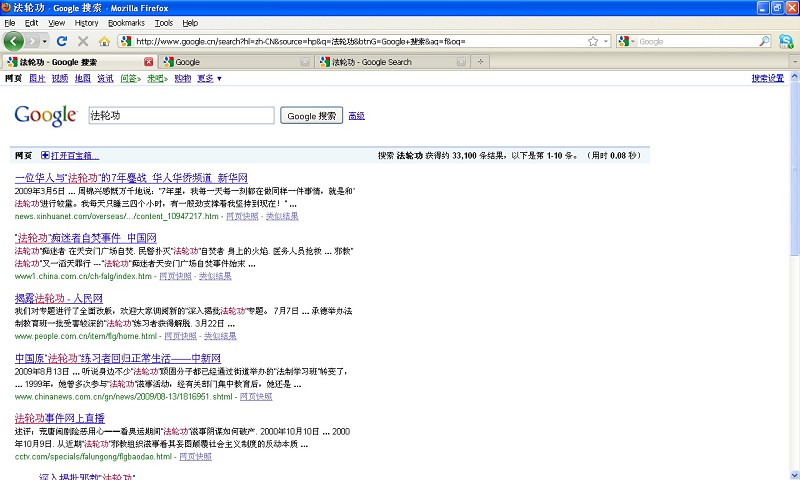Click into the Google search input field
800x480 pixels.
point(181,116)
